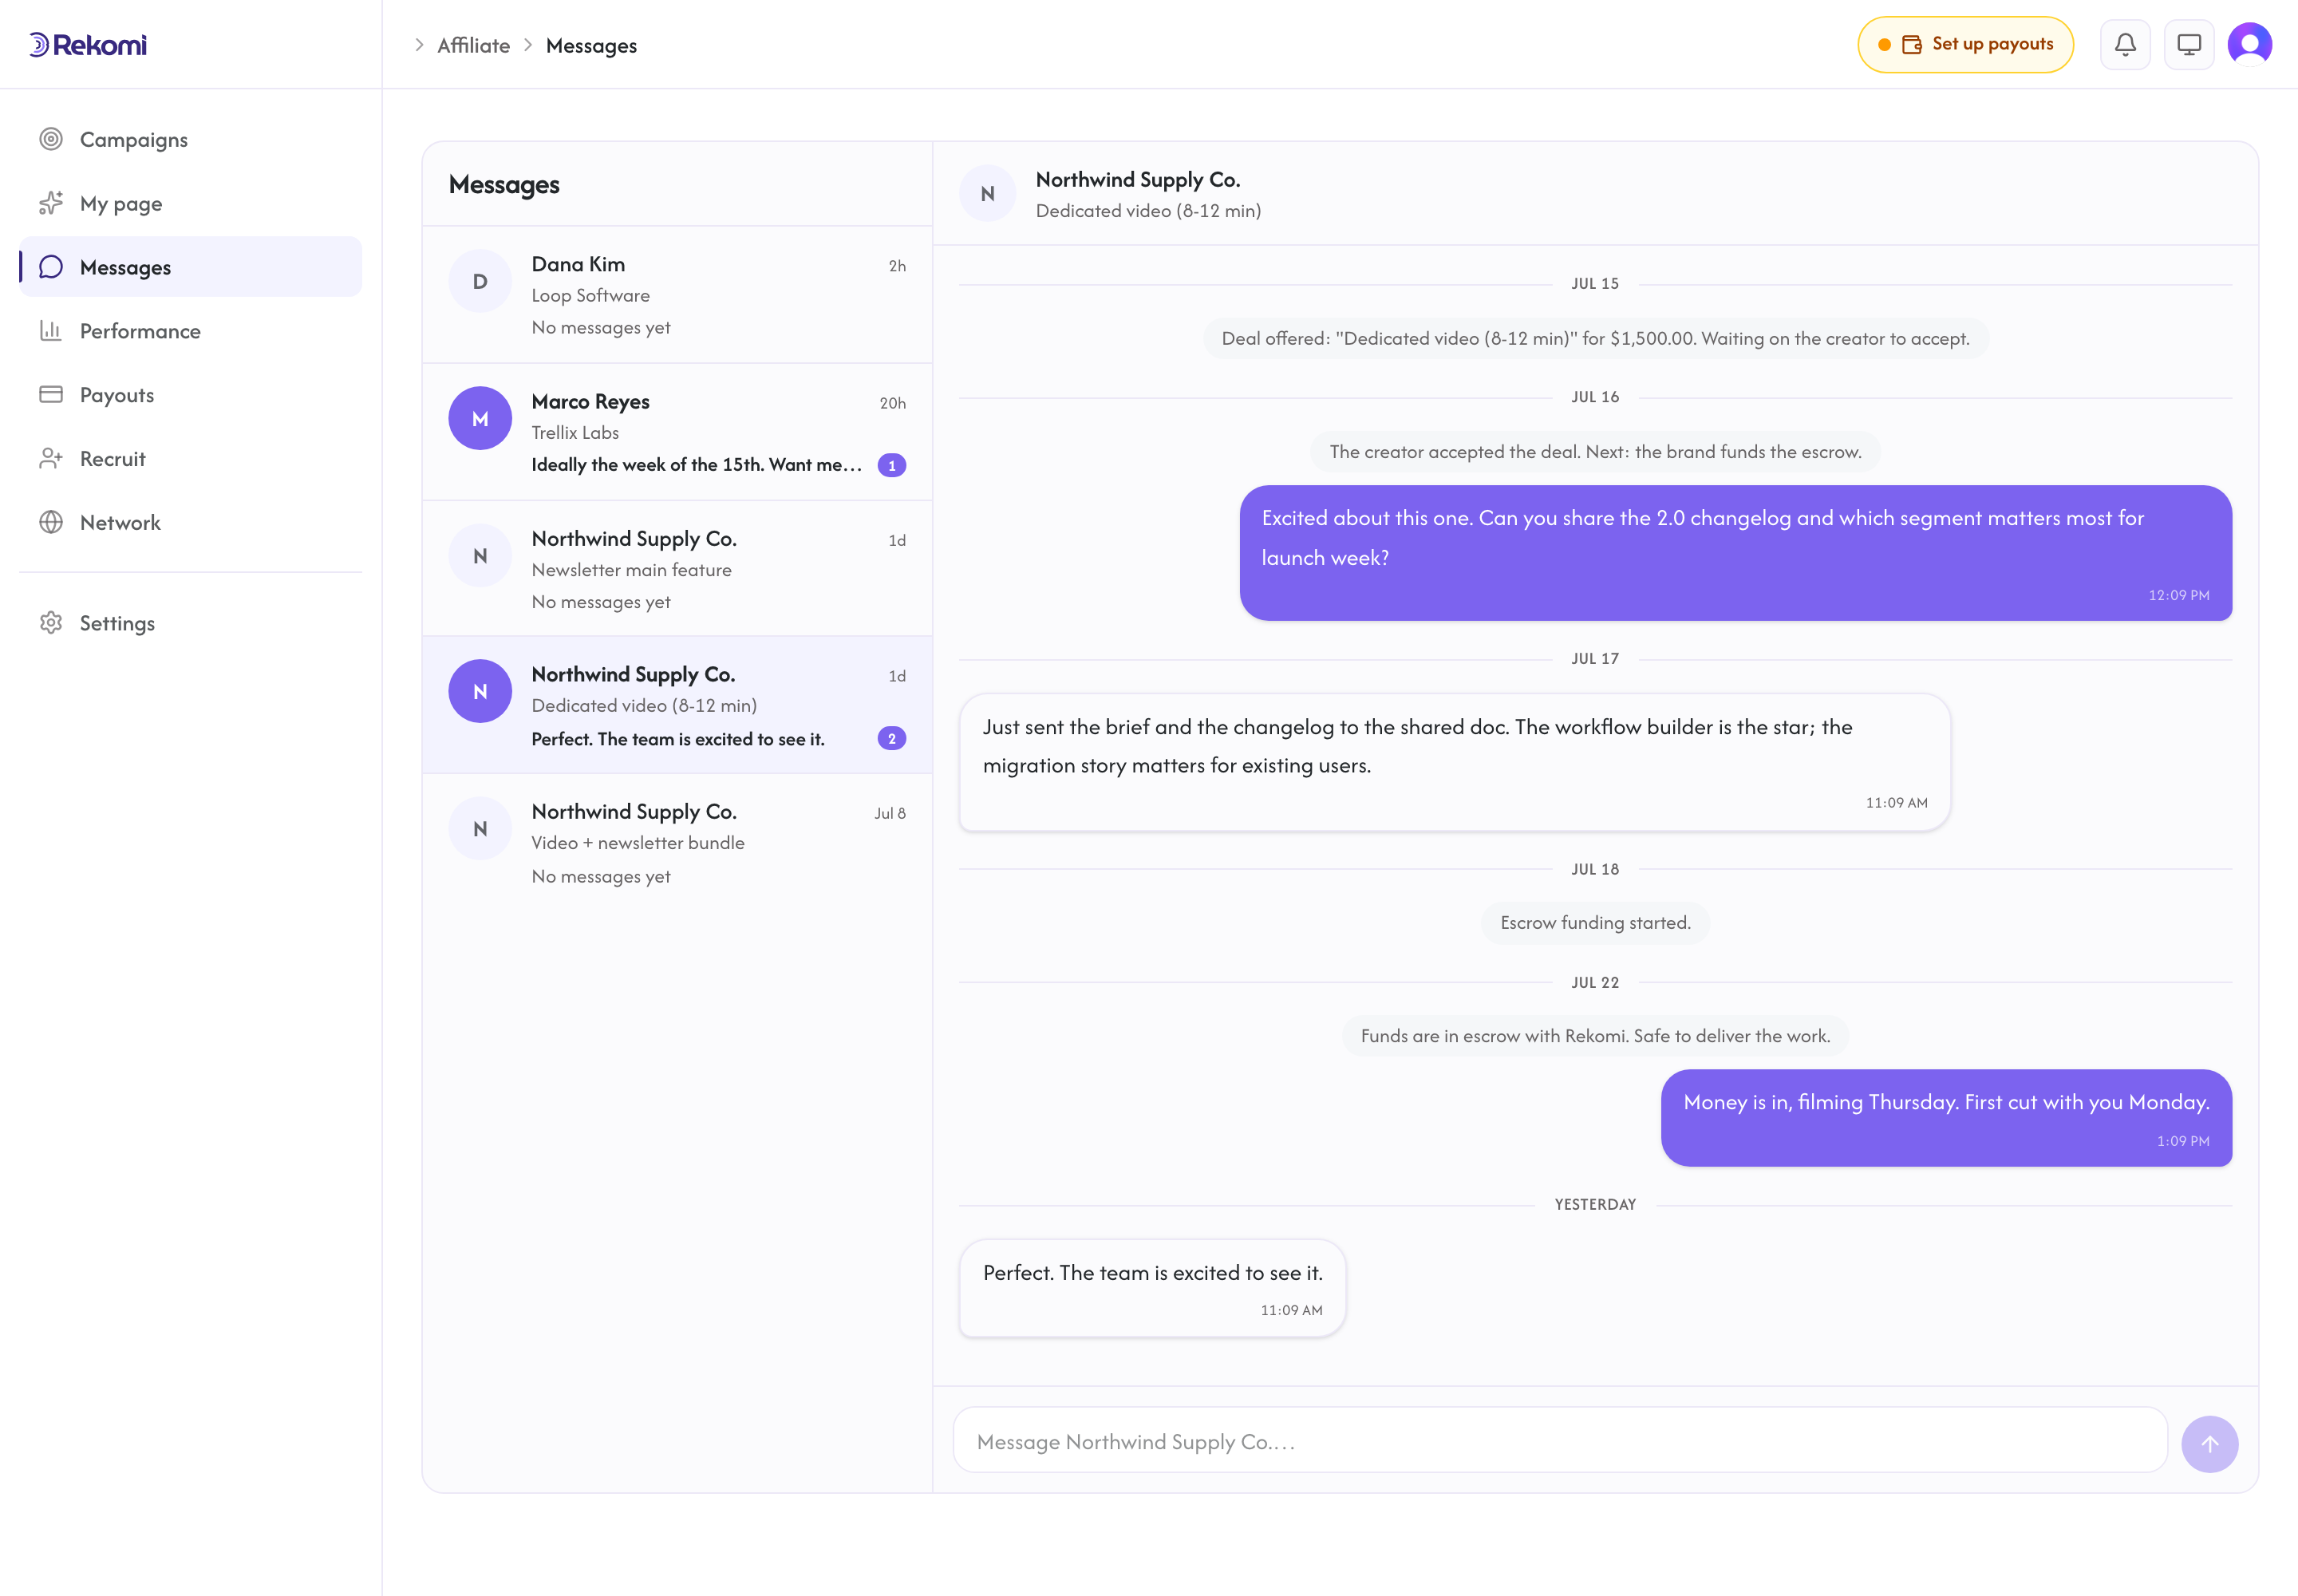Click the YESTERDAY date separator label

pos(1595,1204)
